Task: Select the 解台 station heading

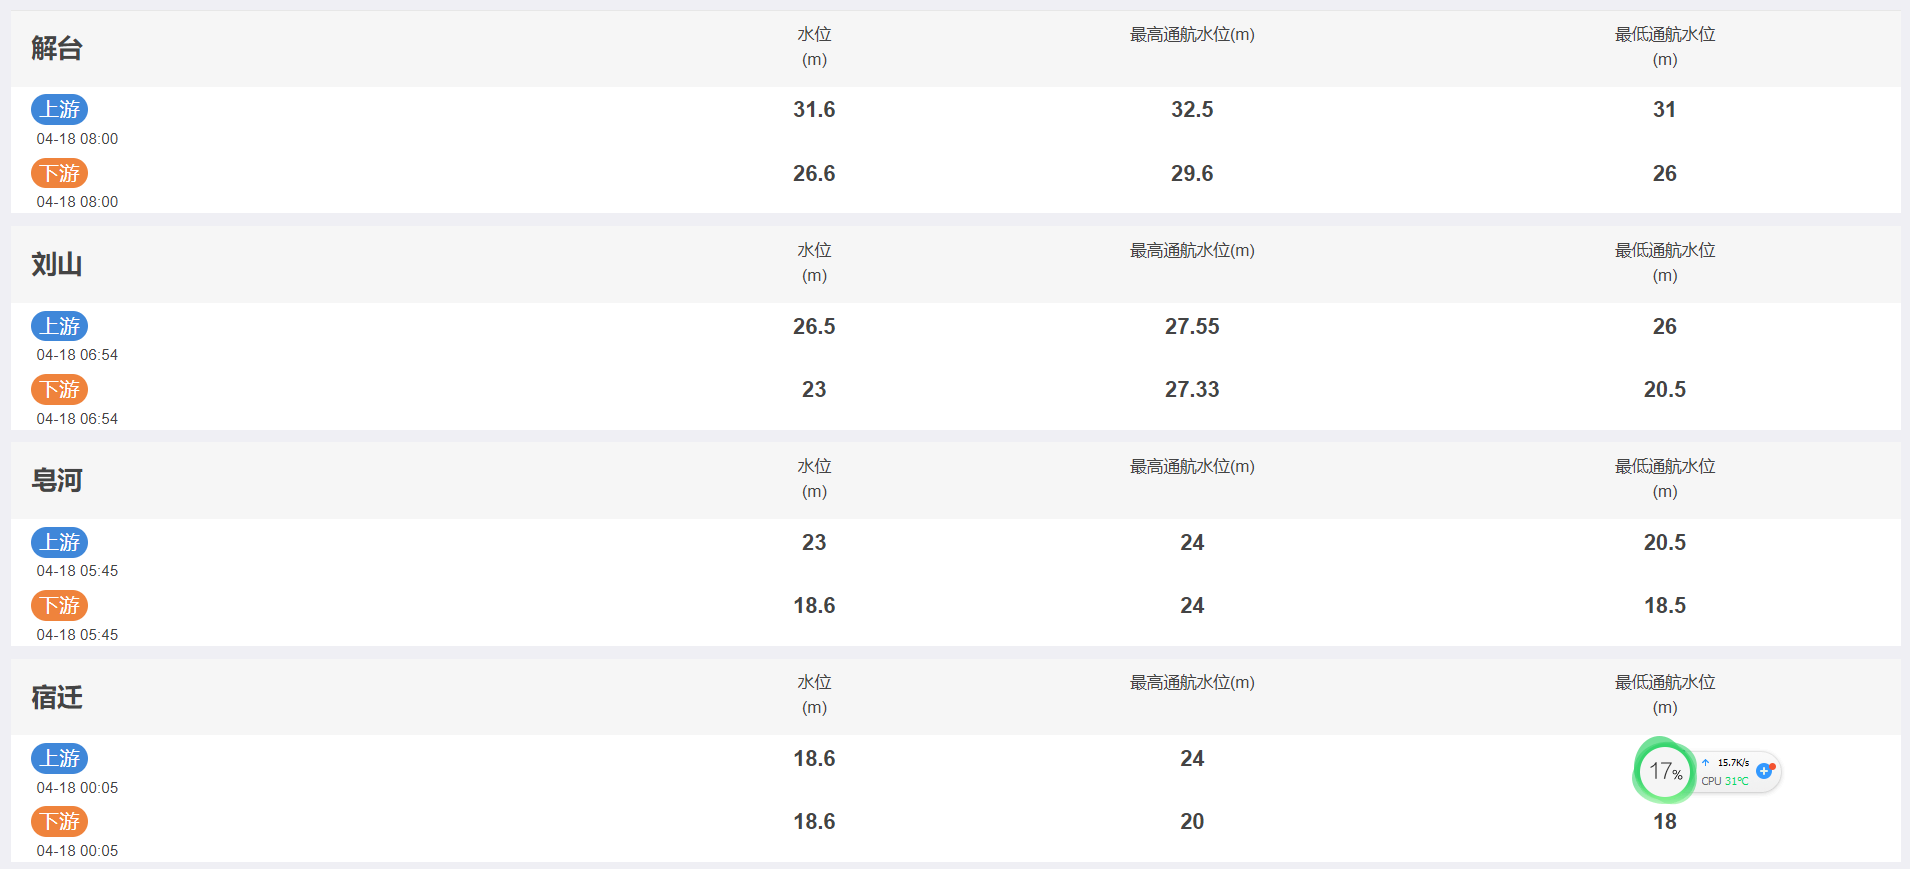Action: click(x=57, y=48)
